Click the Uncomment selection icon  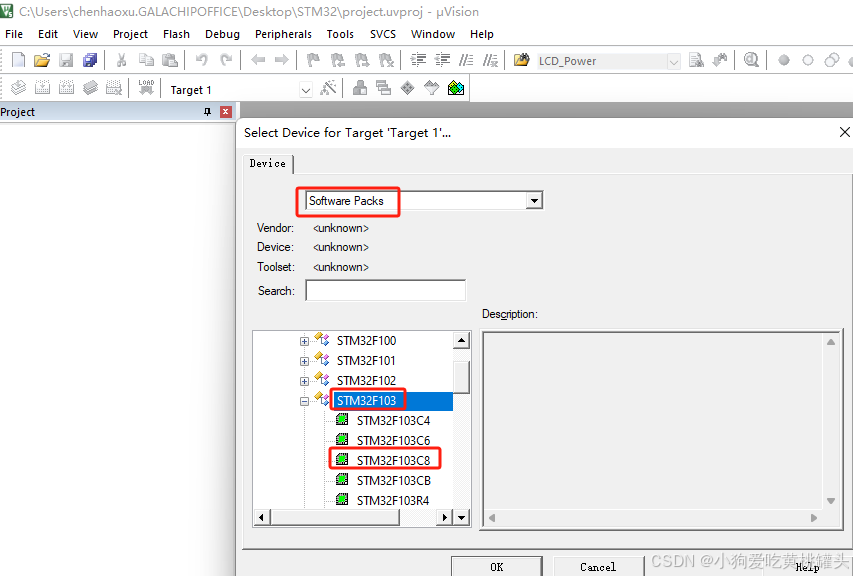pos(490,60)
